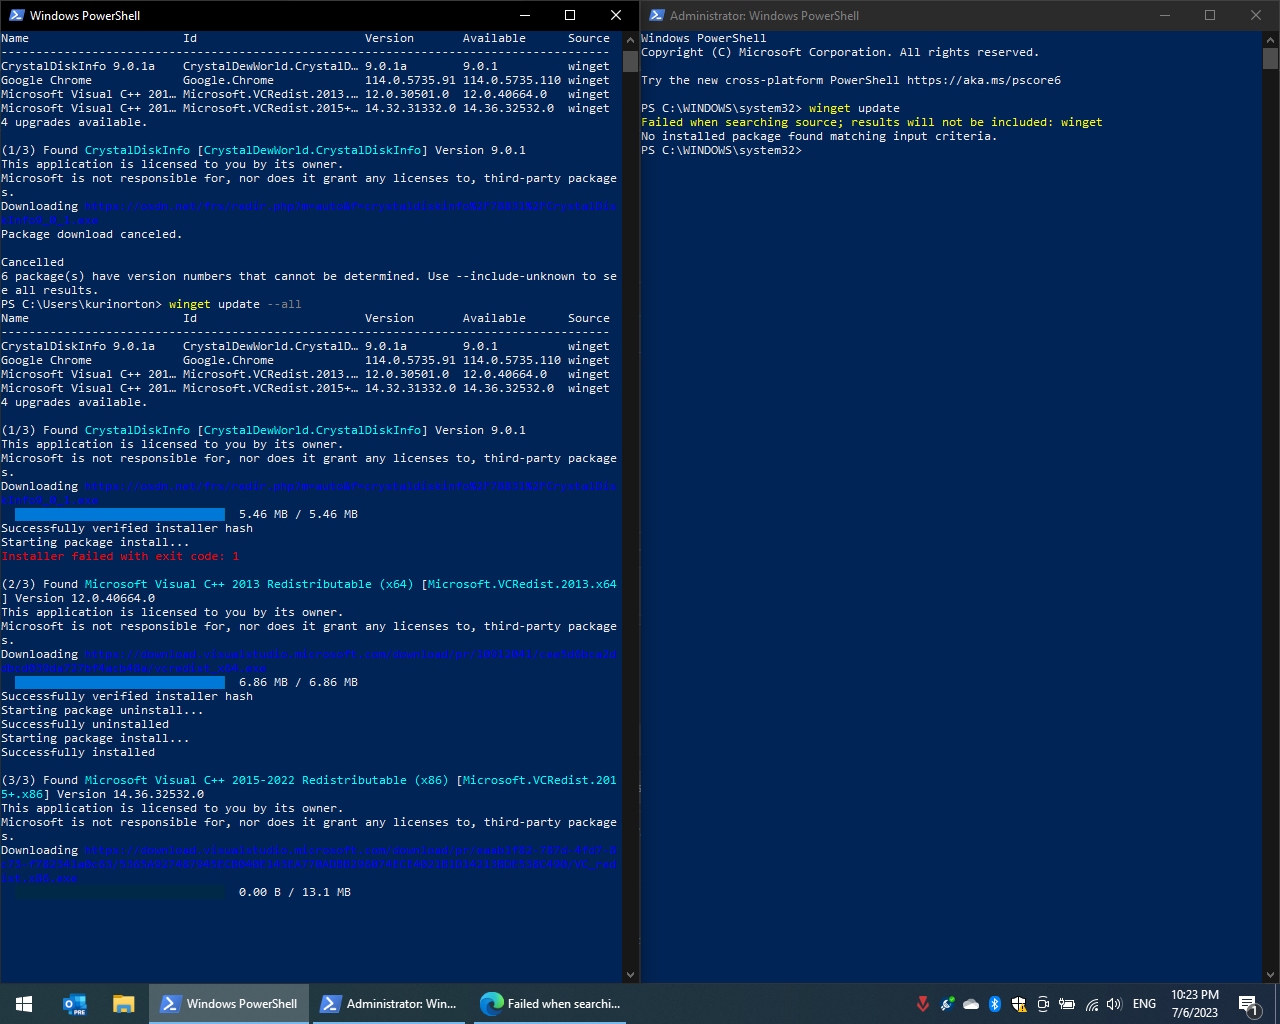Click 'Google Chrome' row in top table

(305, 80)
